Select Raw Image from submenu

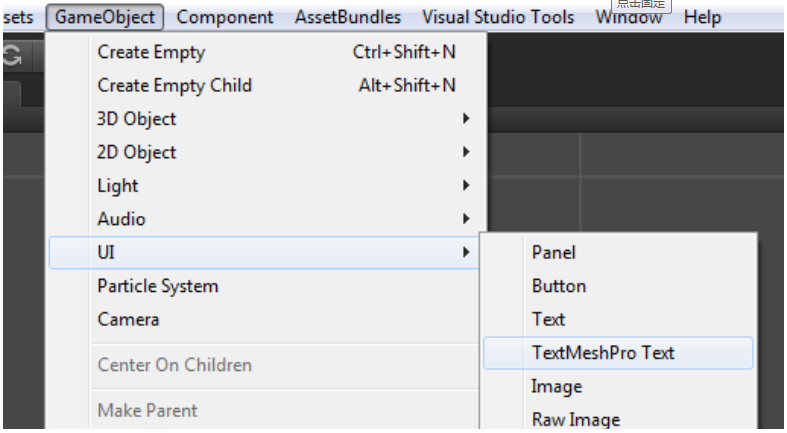(576, 420)
